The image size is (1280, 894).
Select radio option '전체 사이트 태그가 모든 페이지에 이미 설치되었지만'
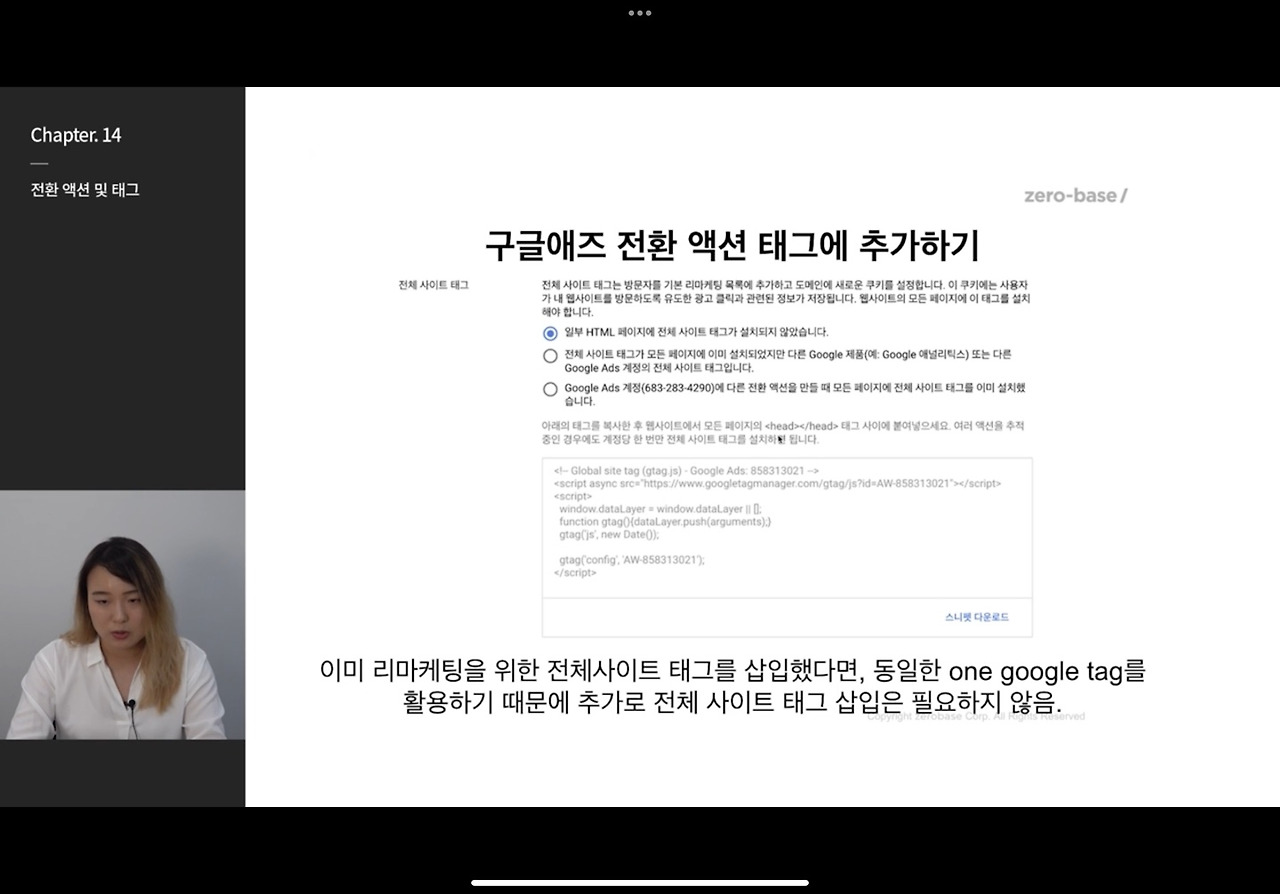pos(550,356)
